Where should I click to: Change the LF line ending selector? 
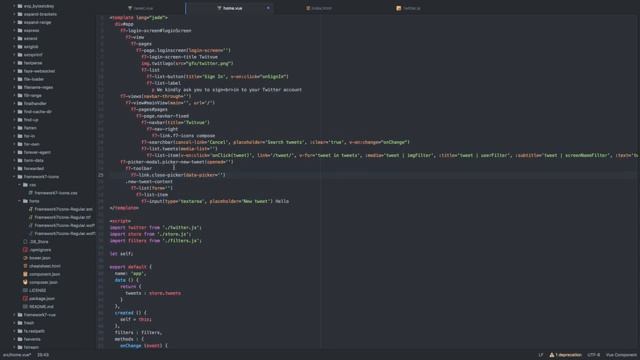tap(541, 355)
